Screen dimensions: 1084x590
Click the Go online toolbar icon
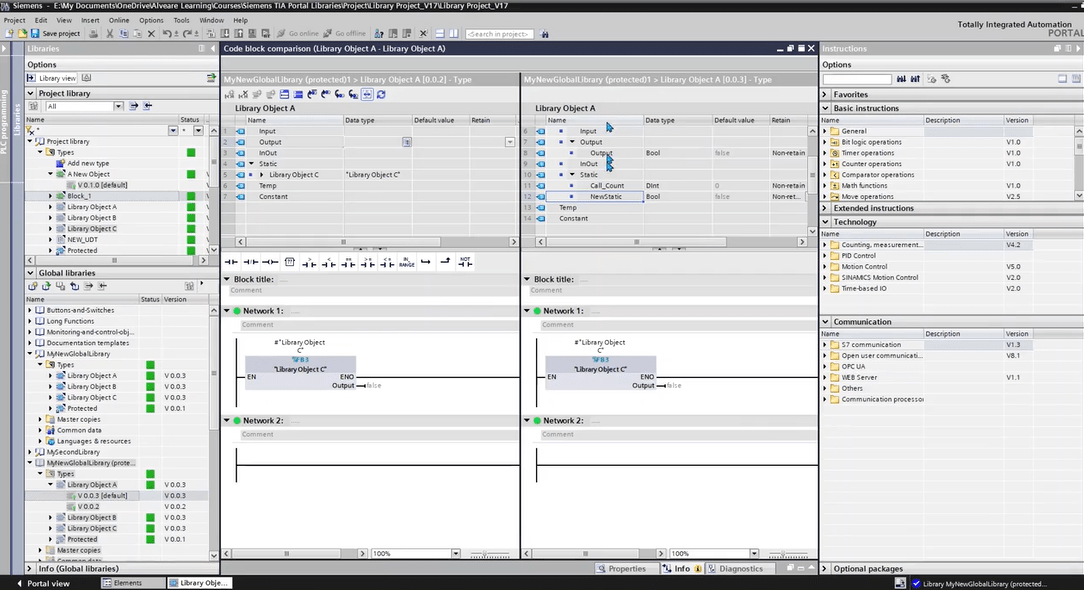point(281,34)
